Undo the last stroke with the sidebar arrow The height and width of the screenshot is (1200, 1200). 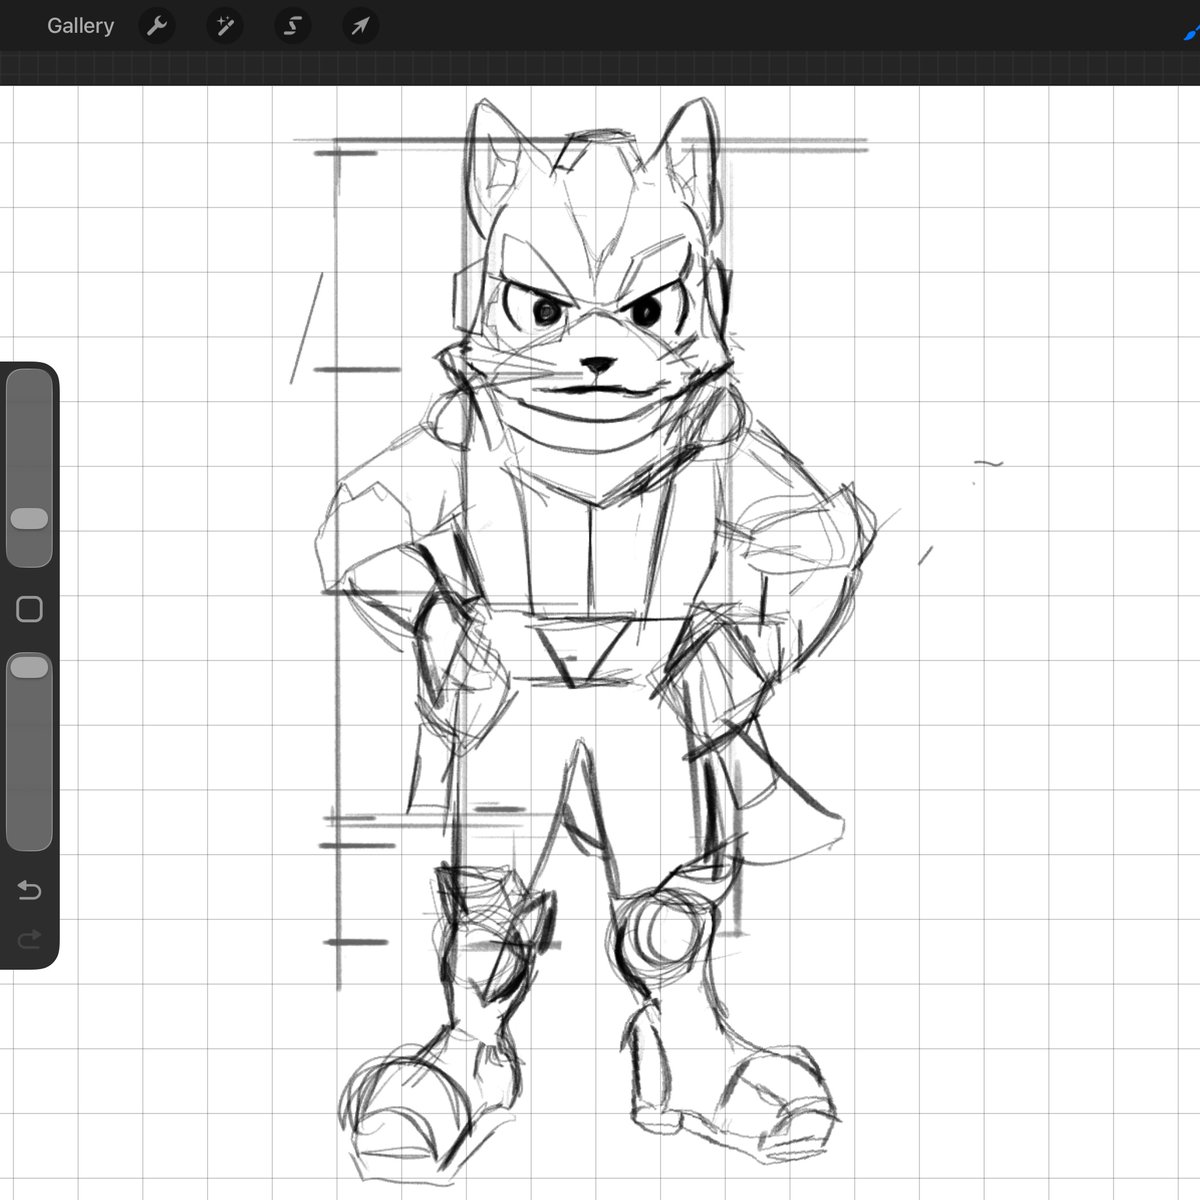(x=29, y=889)
